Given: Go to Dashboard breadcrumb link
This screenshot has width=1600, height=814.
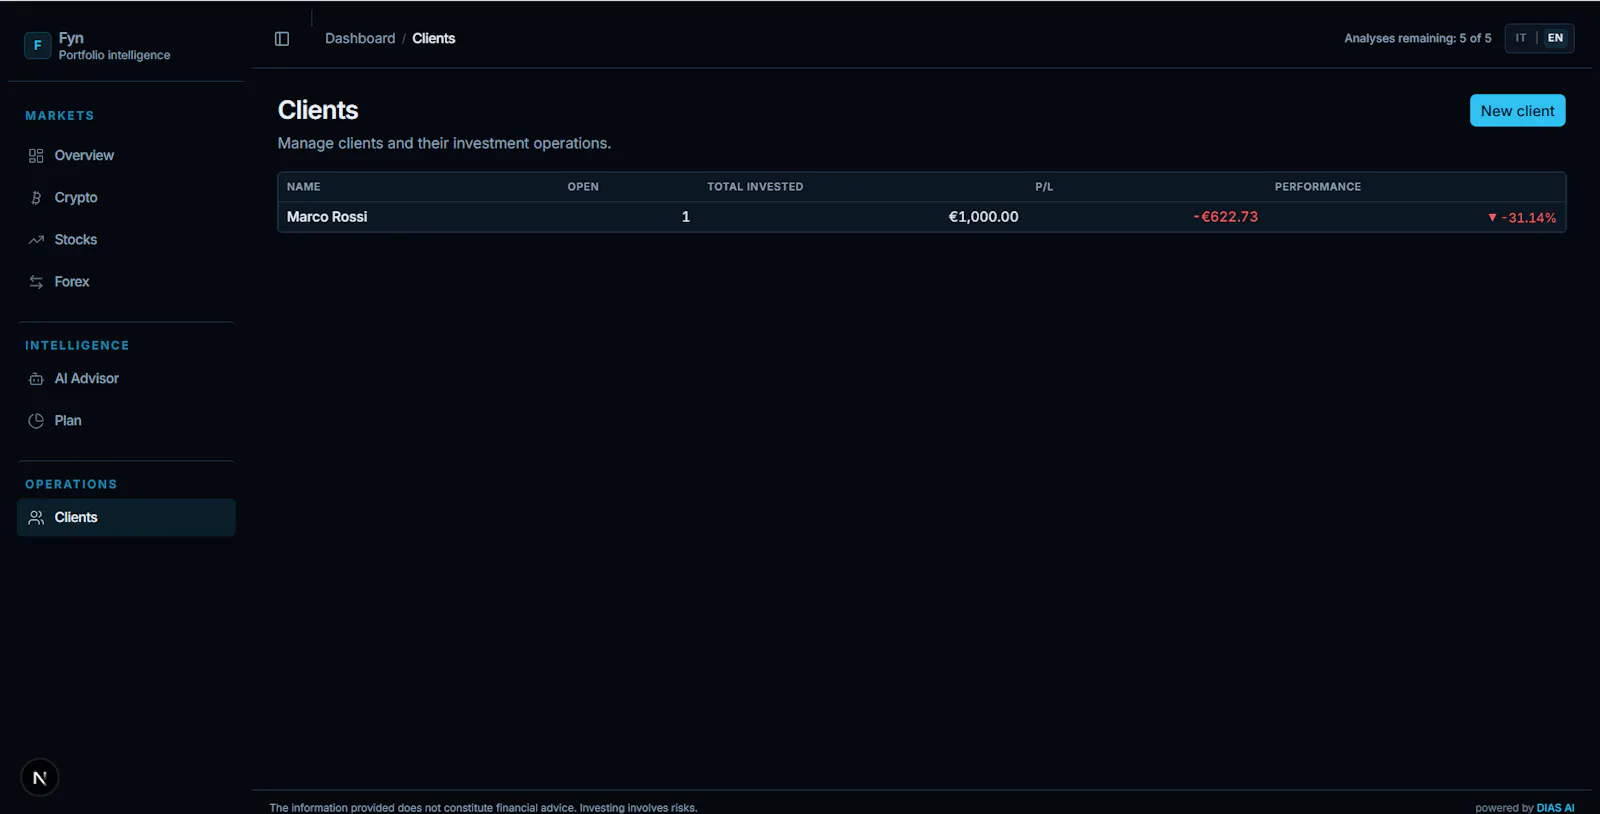Looking at the screenshot, I should click(x=360, y=39).
